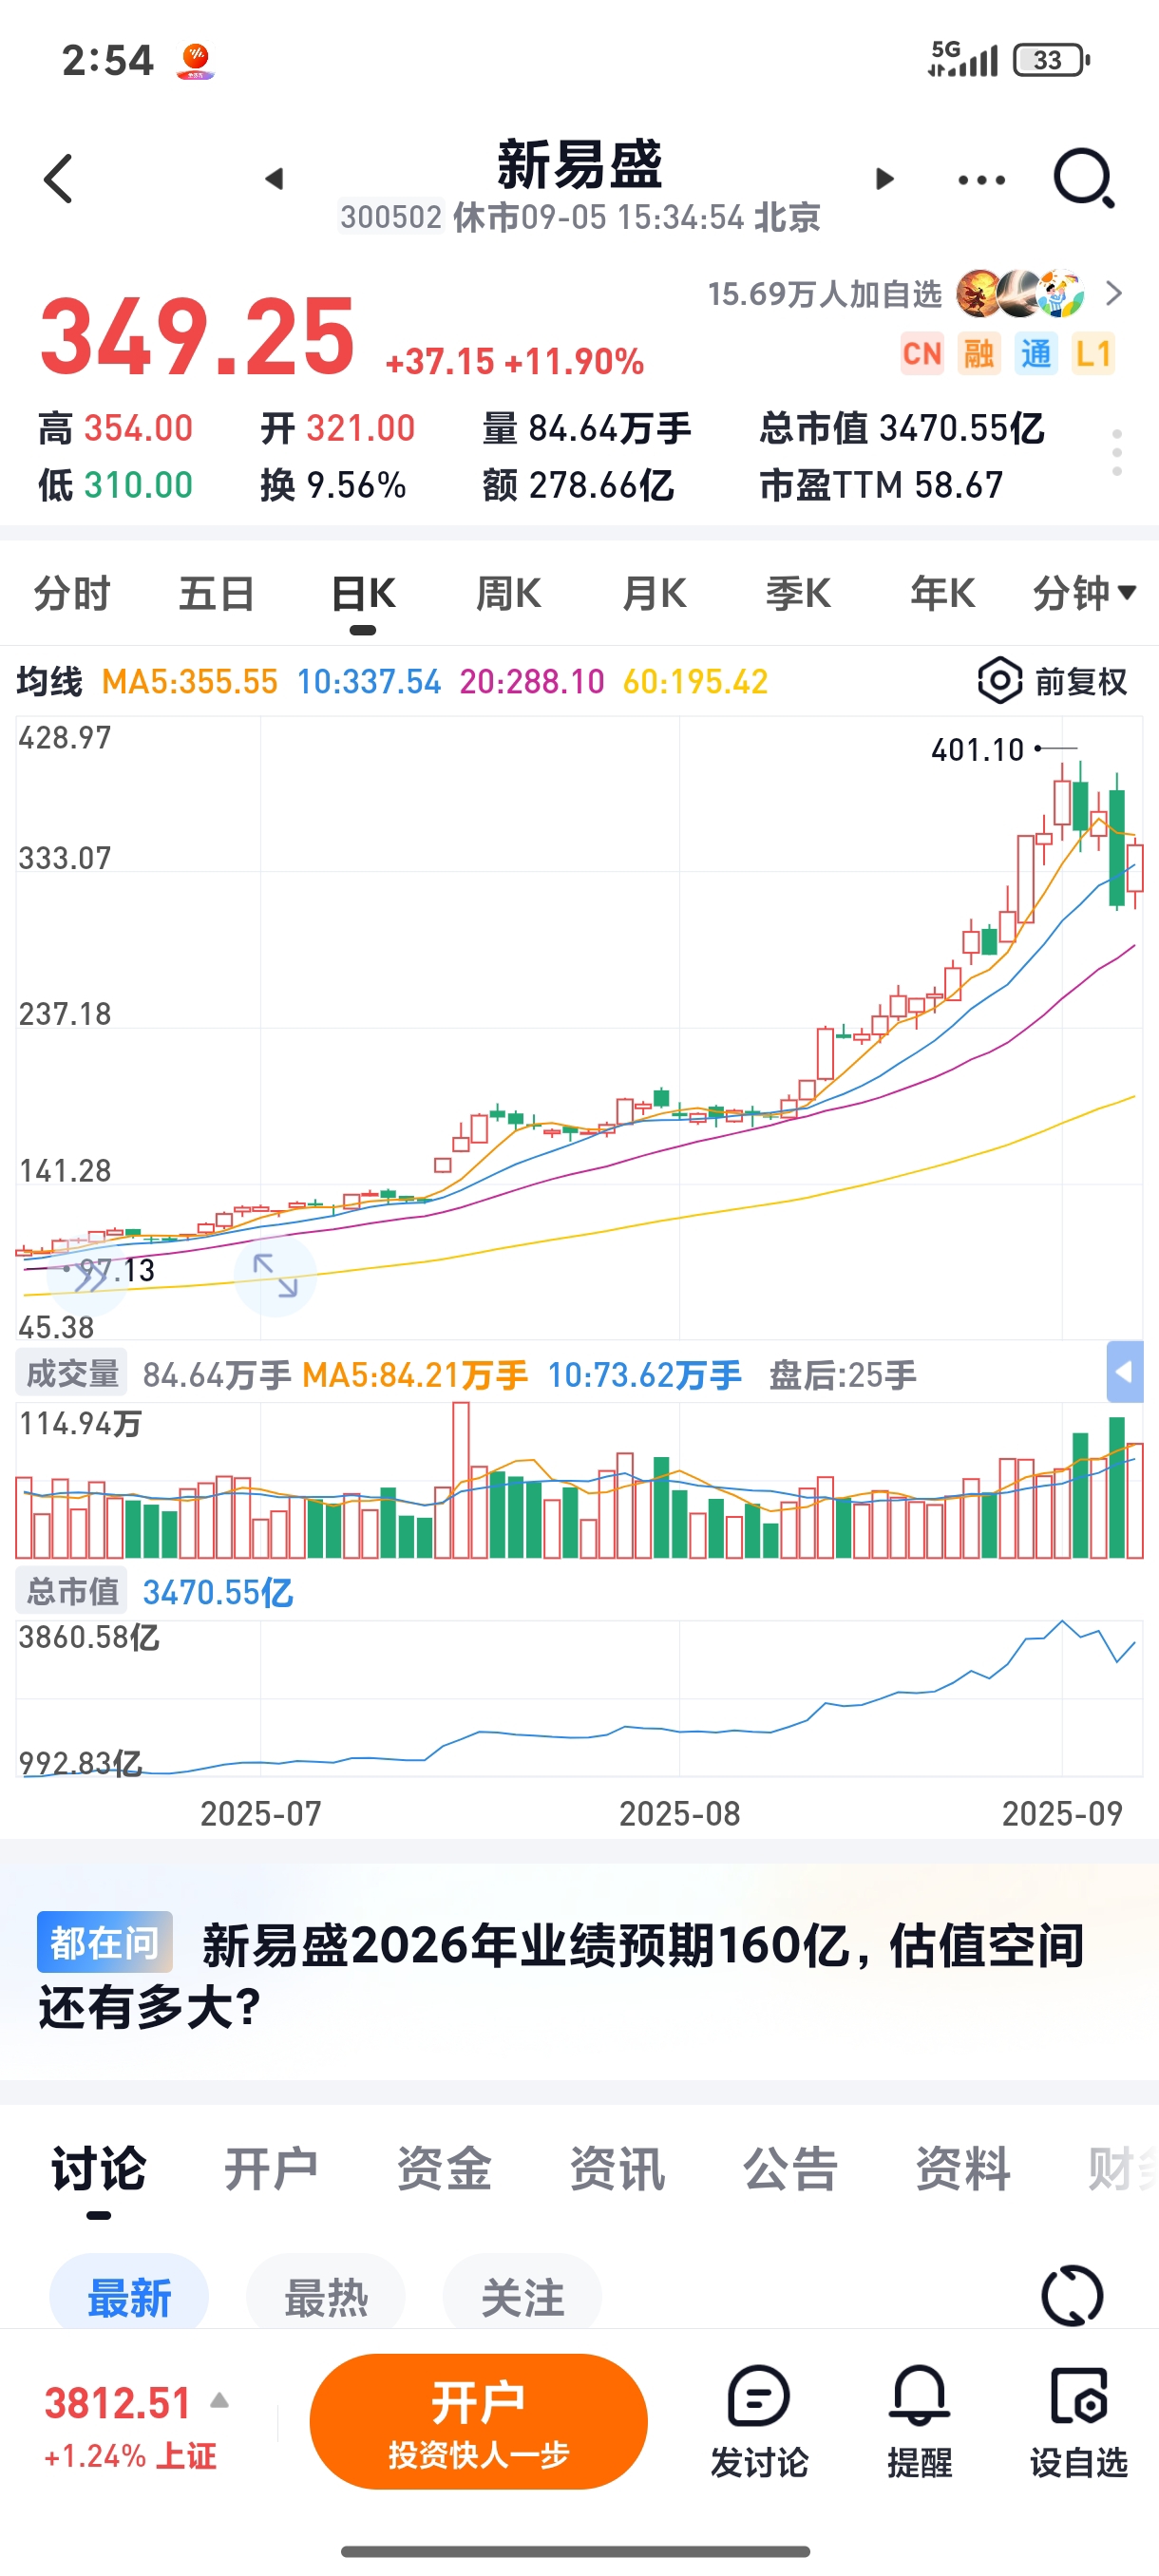
Task: Open the 都在问 tagged question
Action: [105, 1942]
